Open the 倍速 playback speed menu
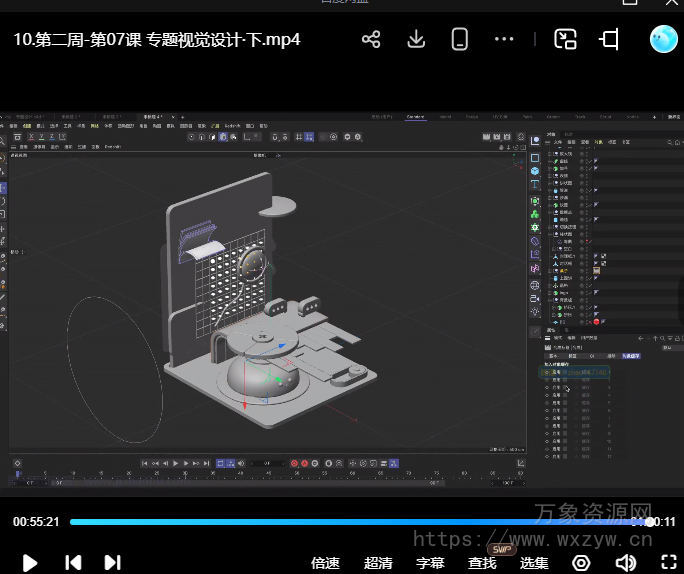This screenshot has width=684, height=574. coord(326,563)
